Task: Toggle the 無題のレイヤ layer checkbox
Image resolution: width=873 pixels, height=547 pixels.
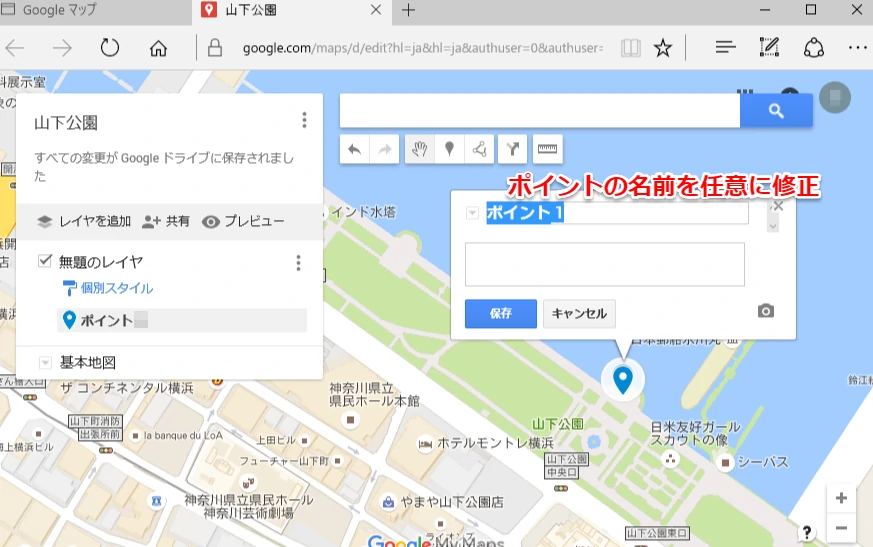Action: (45, 261)
